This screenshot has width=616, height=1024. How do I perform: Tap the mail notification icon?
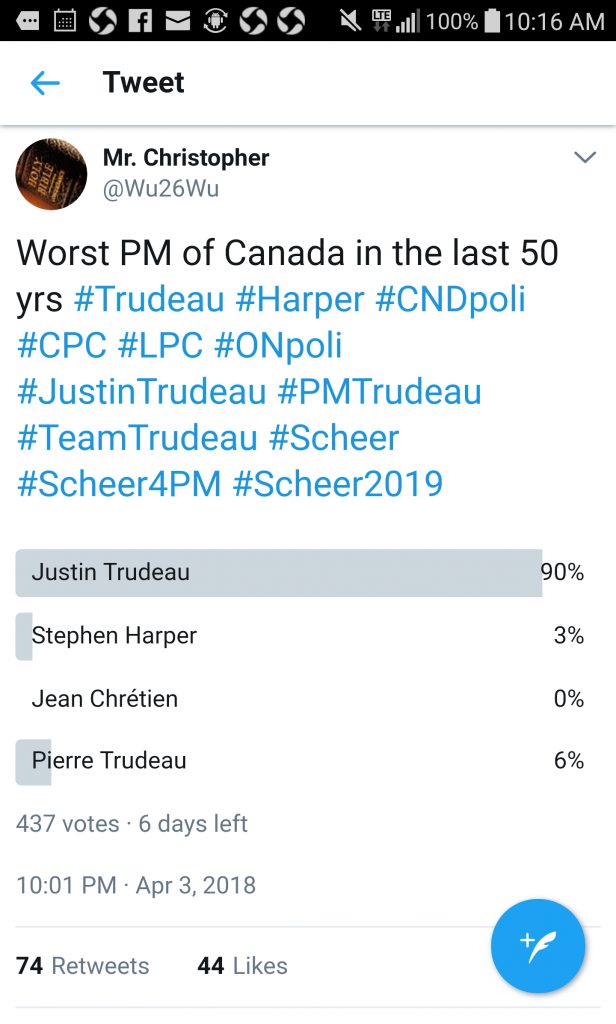click(x=178, y=20)
